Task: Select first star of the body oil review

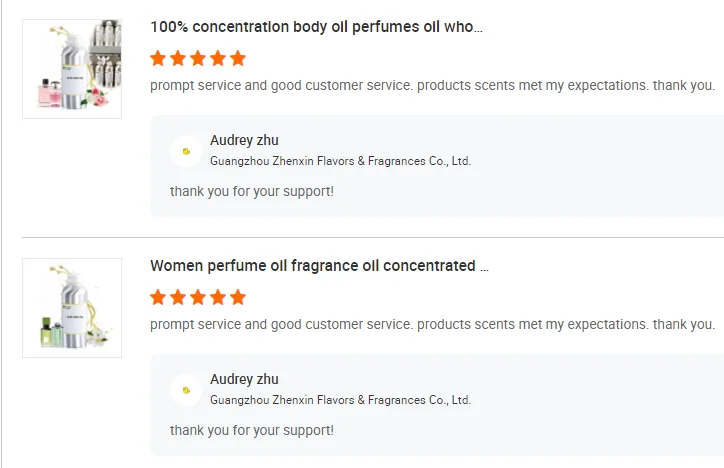Action: [158, 58]
